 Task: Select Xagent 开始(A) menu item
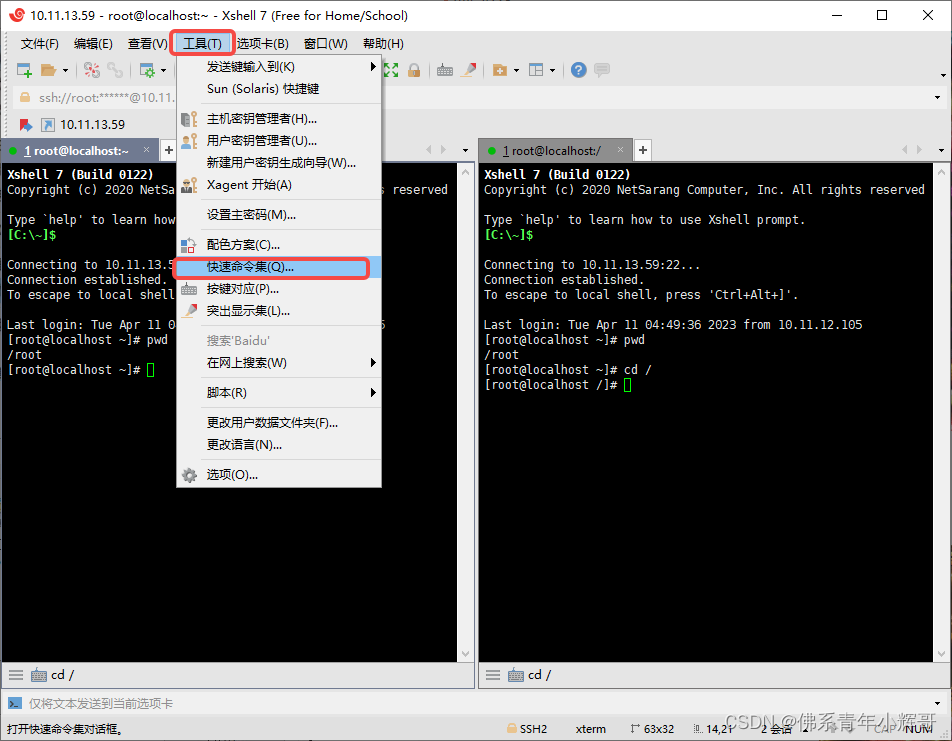pos(279,185)
